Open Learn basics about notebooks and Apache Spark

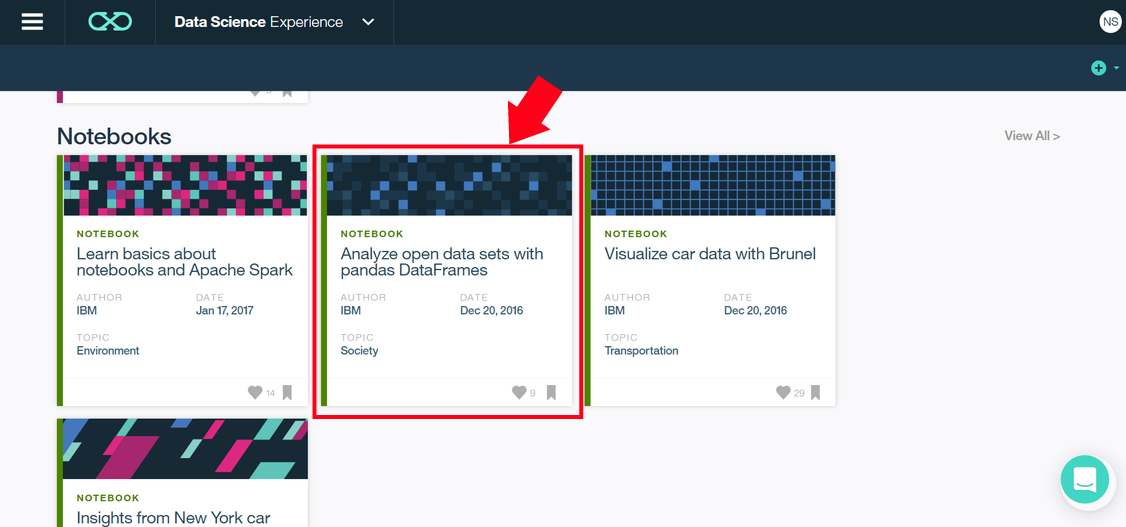(x=185, y=262)
